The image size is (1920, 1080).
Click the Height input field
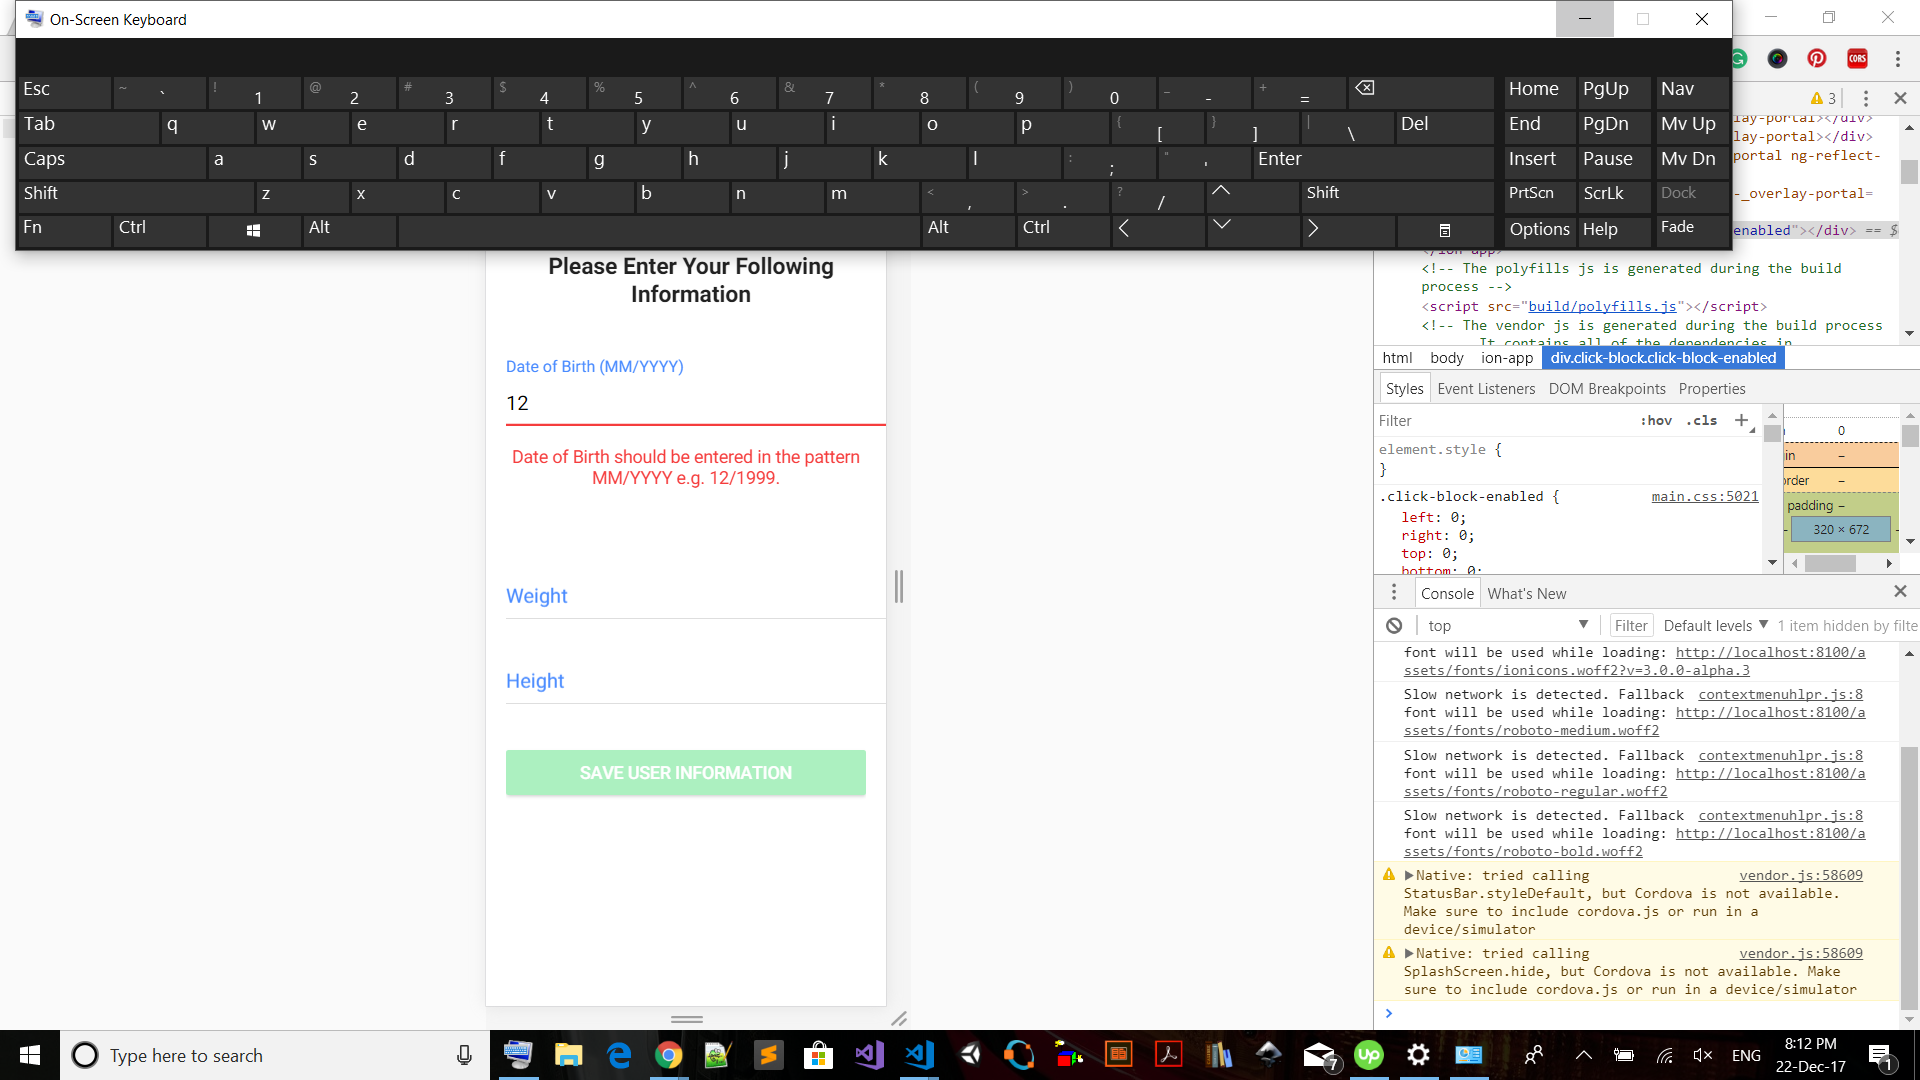coord(696,681)
